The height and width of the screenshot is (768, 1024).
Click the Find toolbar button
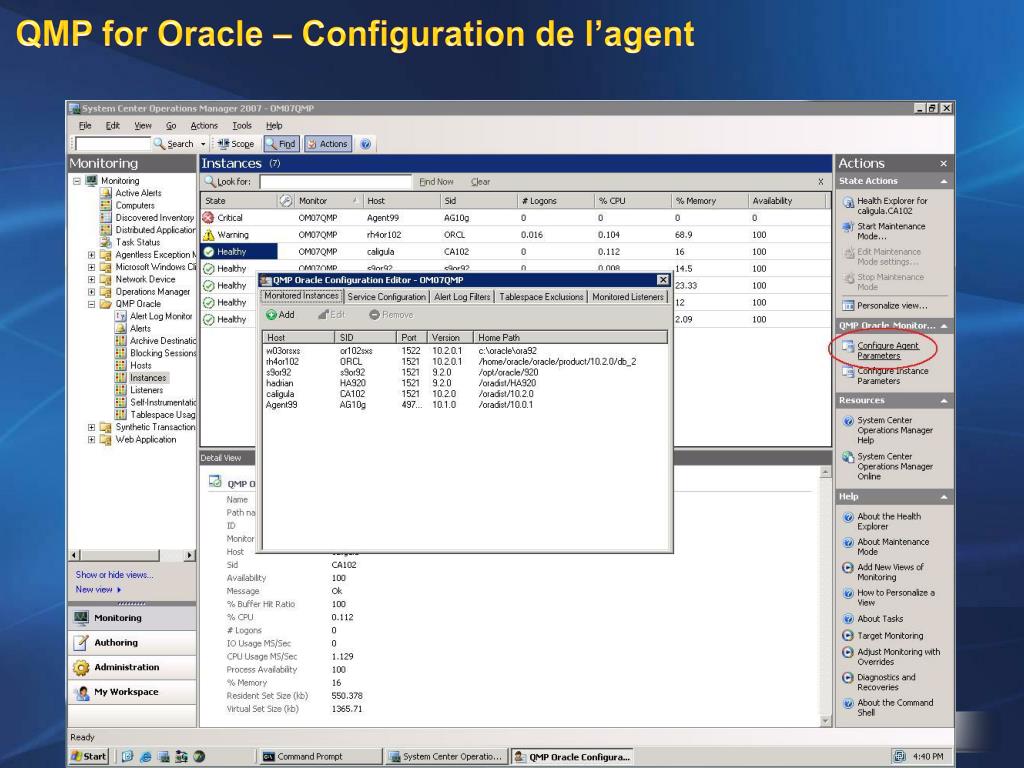281,144
